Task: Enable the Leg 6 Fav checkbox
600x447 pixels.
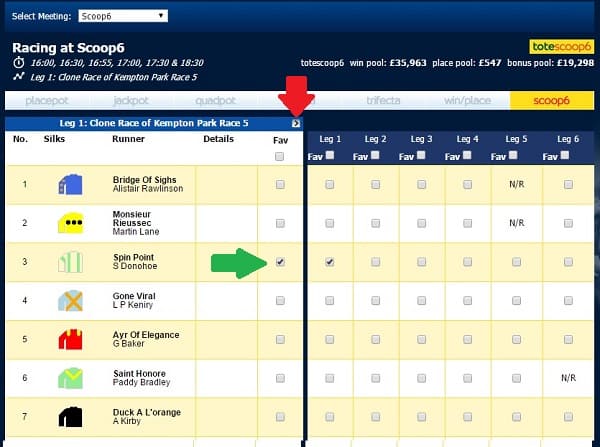Action: (x=564, y=155)
